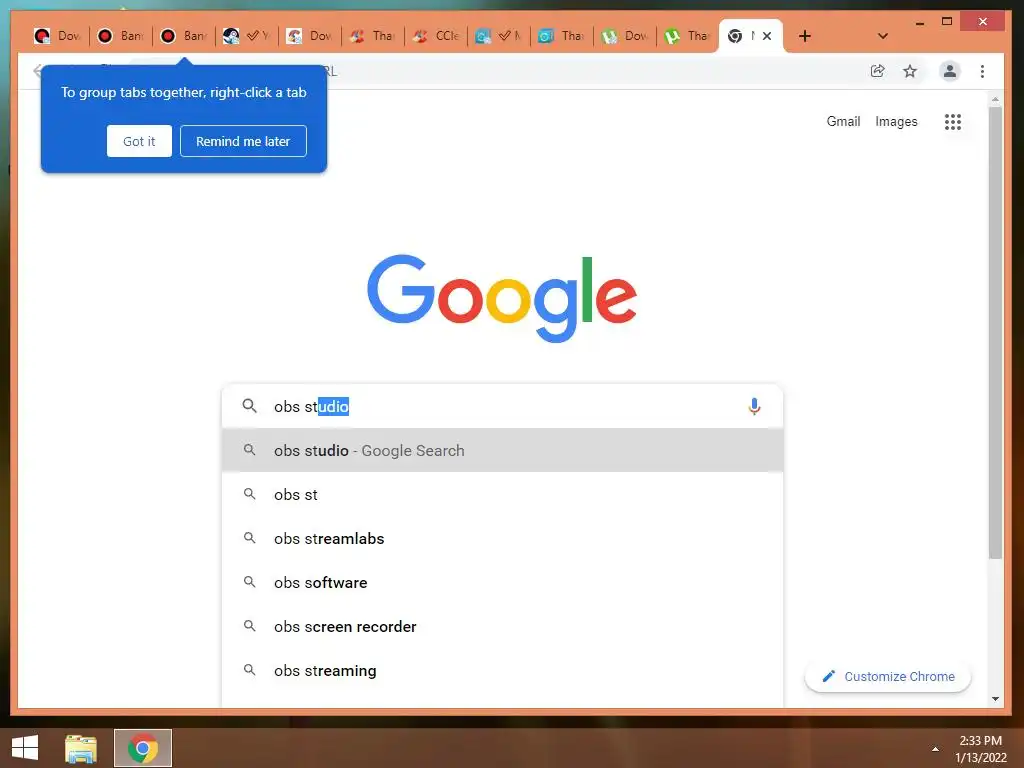The width and height of the screenshot is (1024, 768).
Task: Close the active new tab
Action: [767, 36]
